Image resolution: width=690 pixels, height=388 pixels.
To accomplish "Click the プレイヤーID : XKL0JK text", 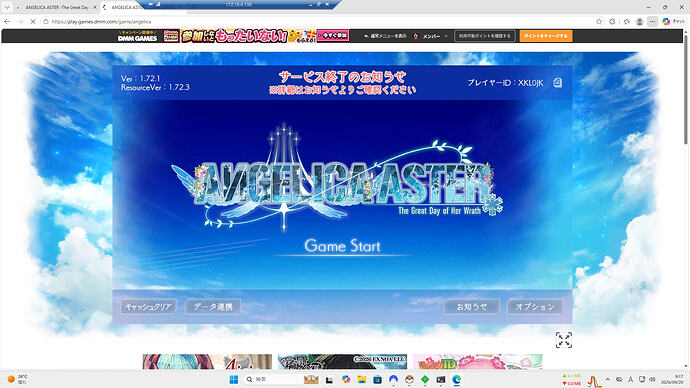I will [x=505, y=83].
